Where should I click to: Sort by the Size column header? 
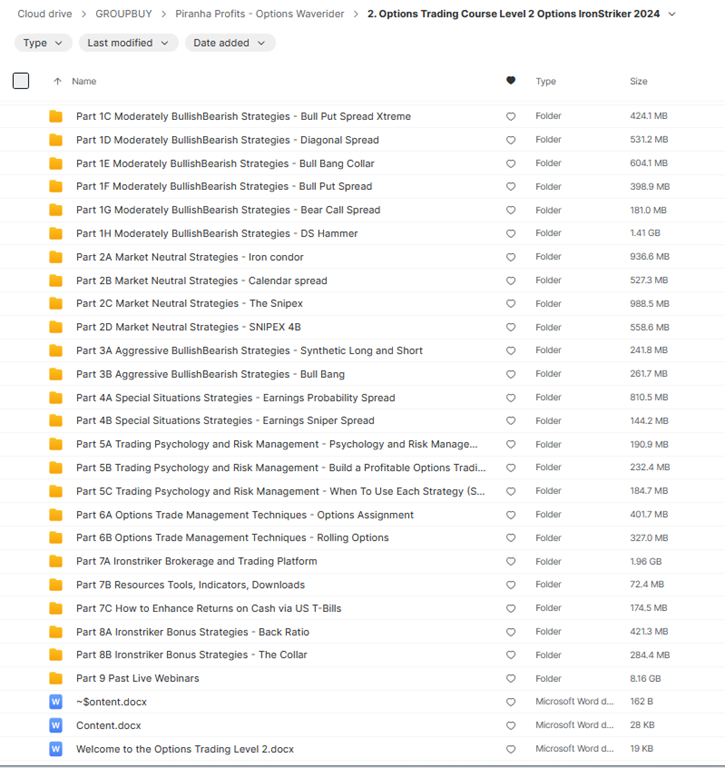(x=638, y=81)
